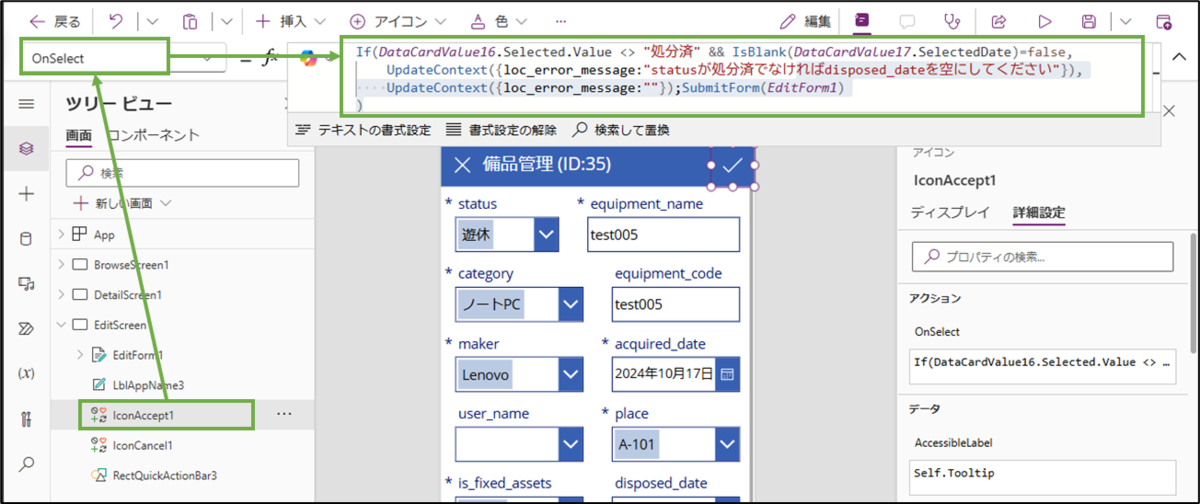
Task: Click the tree view 検索 search box
Action: click(182, 172)
